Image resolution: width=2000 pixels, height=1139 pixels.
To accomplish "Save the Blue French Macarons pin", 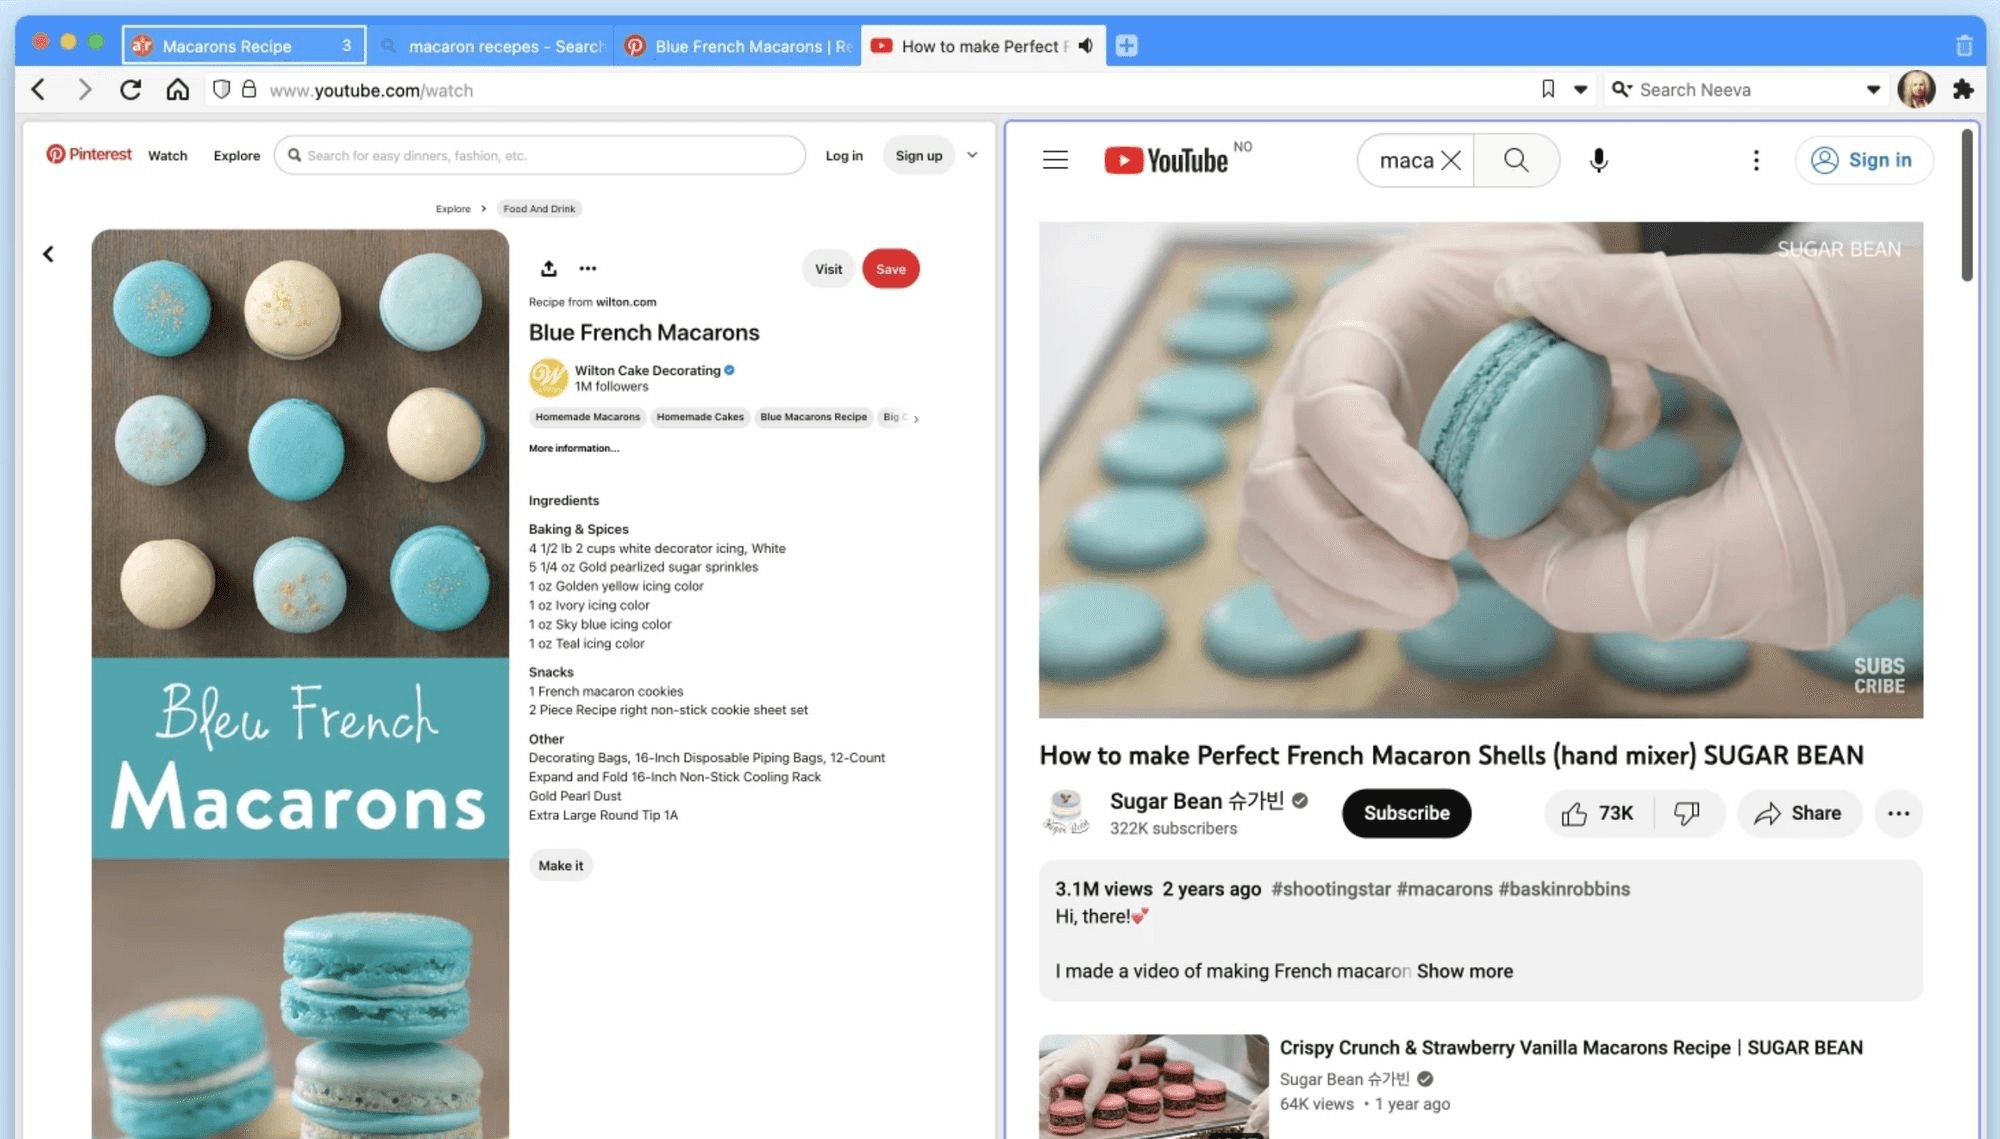I will coord(890,268).
